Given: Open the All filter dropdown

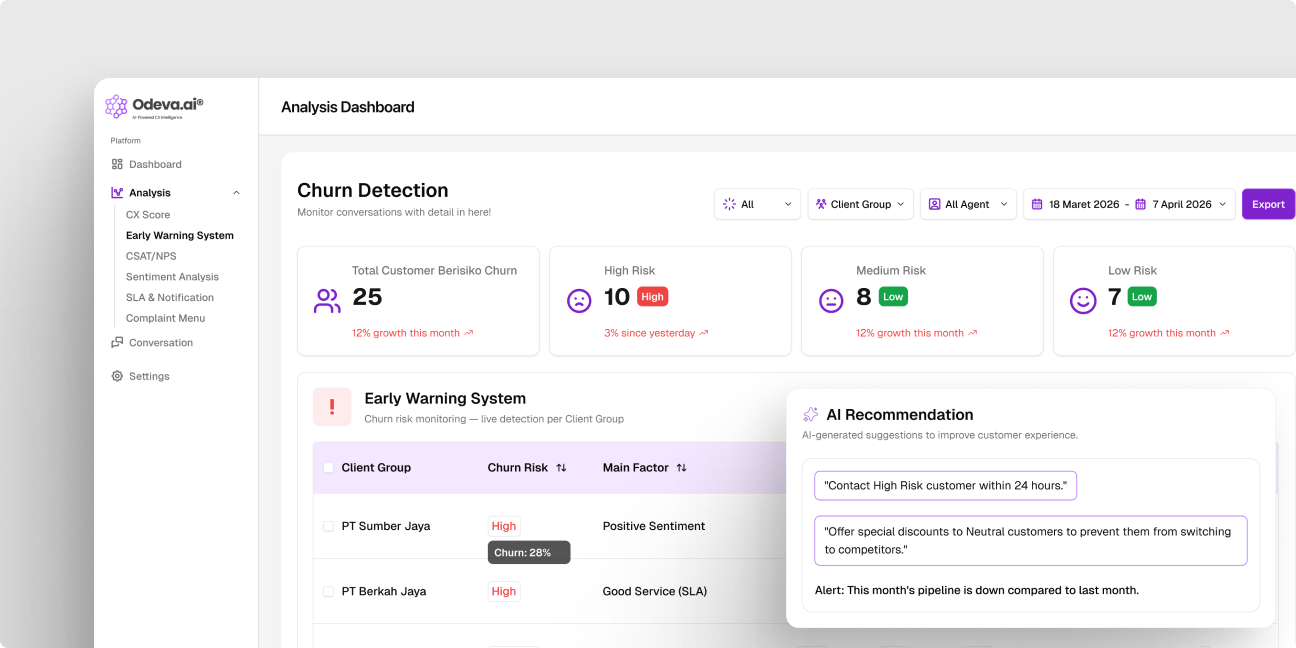Looking at the screenshot, I should tap(757, 204).
